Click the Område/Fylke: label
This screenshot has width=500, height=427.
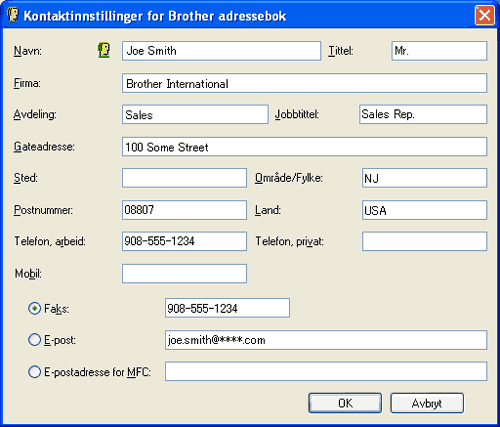tap(289, 178)
